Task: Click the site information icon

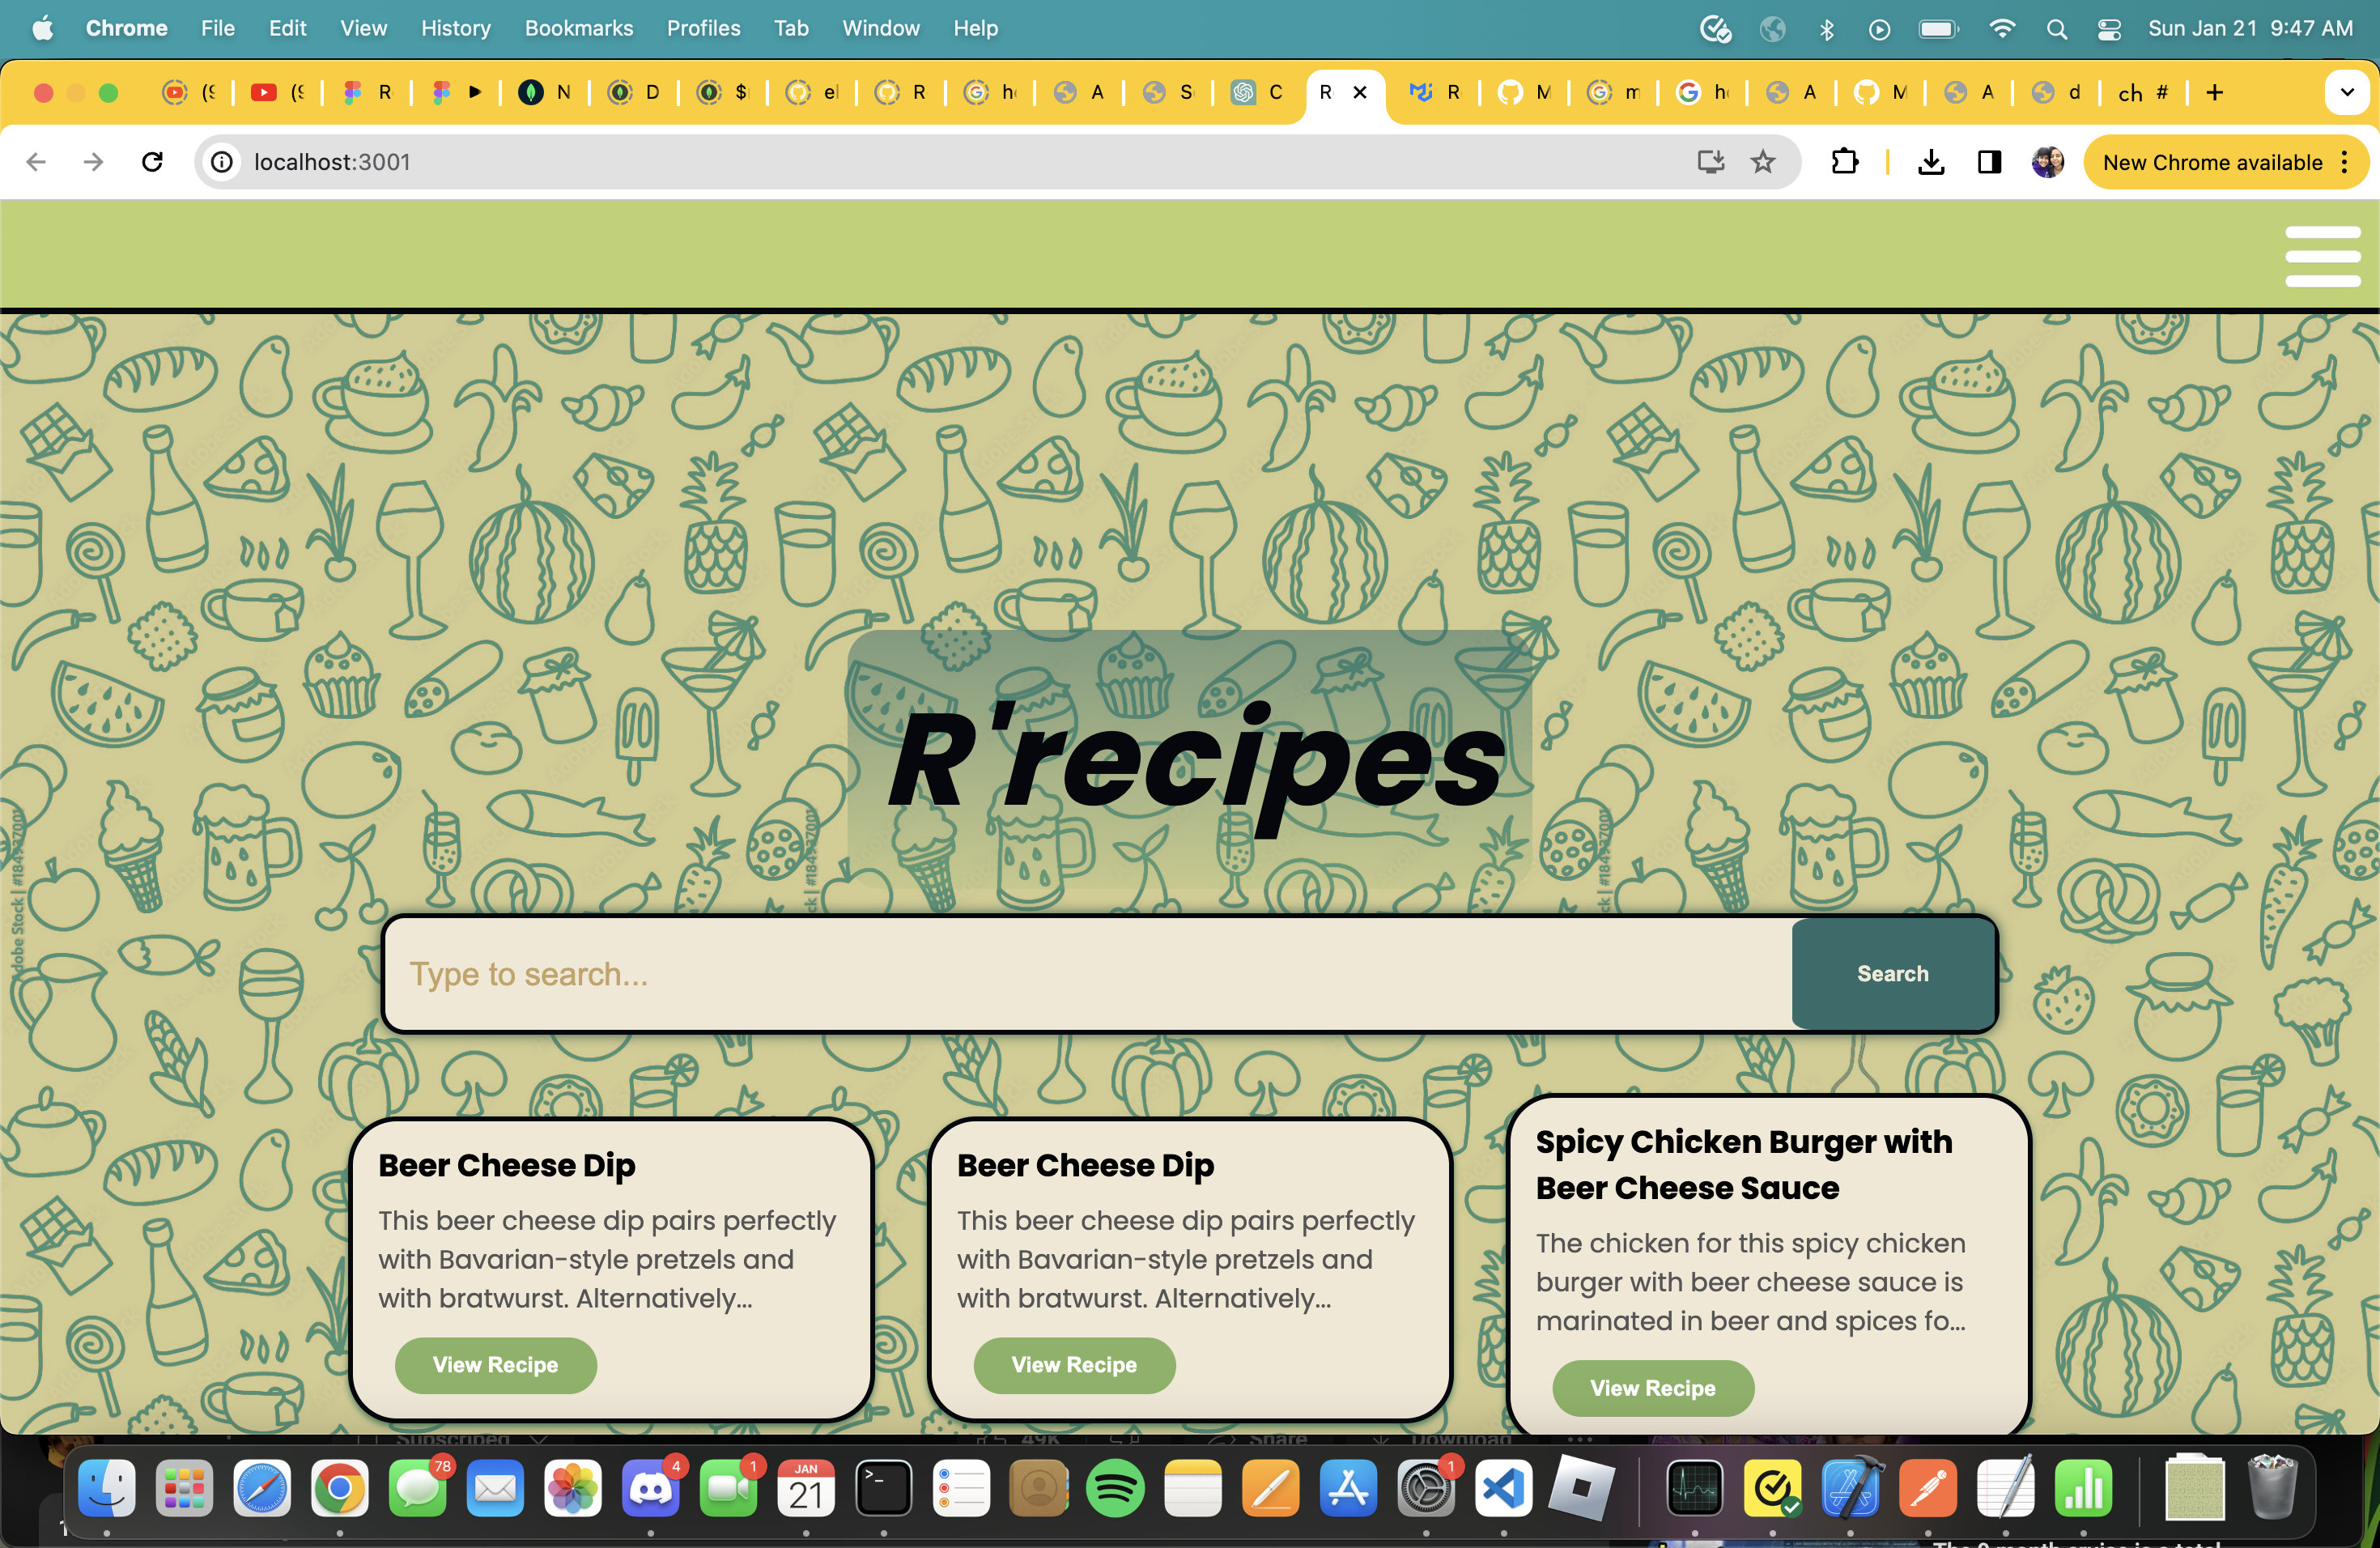Action: (222, 162)
